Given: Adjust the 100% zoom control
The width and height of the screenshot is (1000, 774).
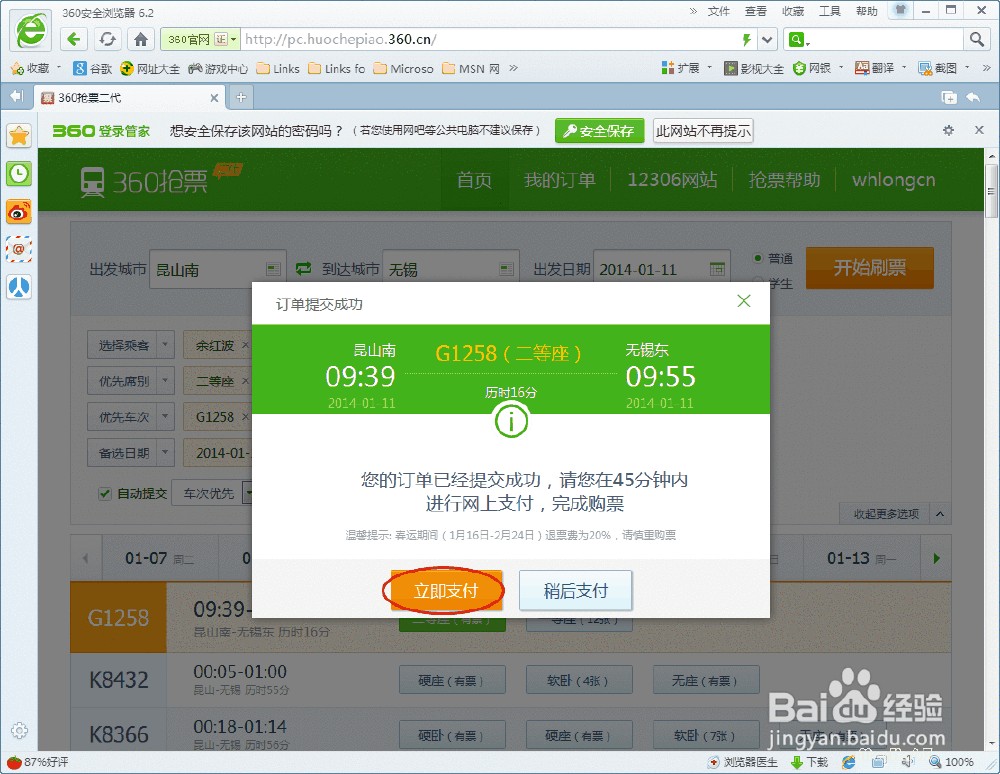Looking at the screenshot, I should tap(952, 762).
